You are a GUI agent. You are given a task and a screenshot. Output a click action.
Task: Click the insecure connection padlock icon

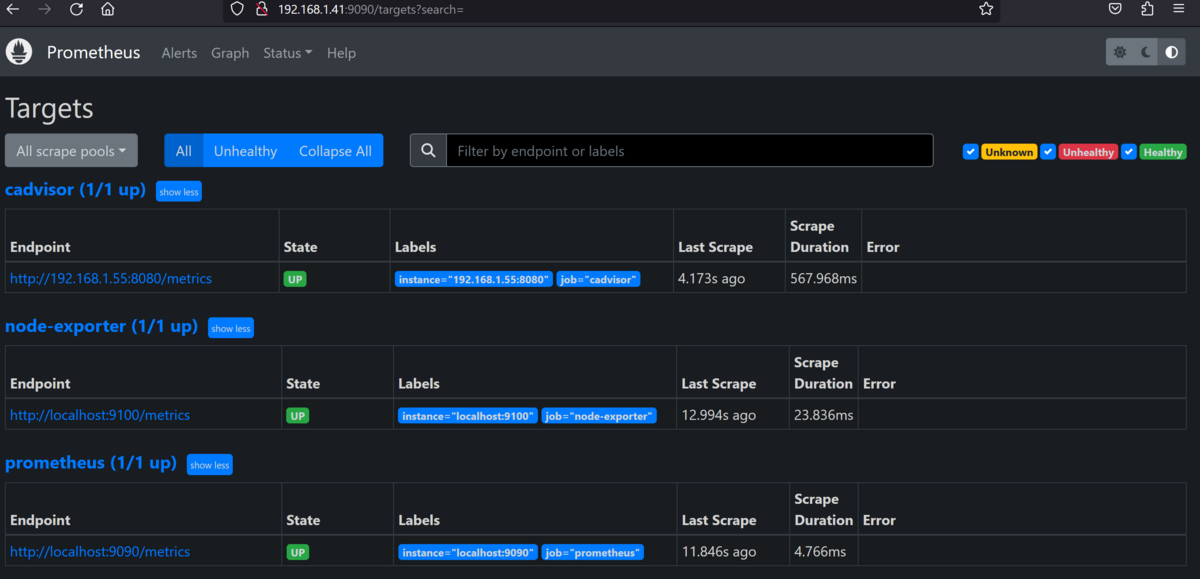click(x=261, y=9)
